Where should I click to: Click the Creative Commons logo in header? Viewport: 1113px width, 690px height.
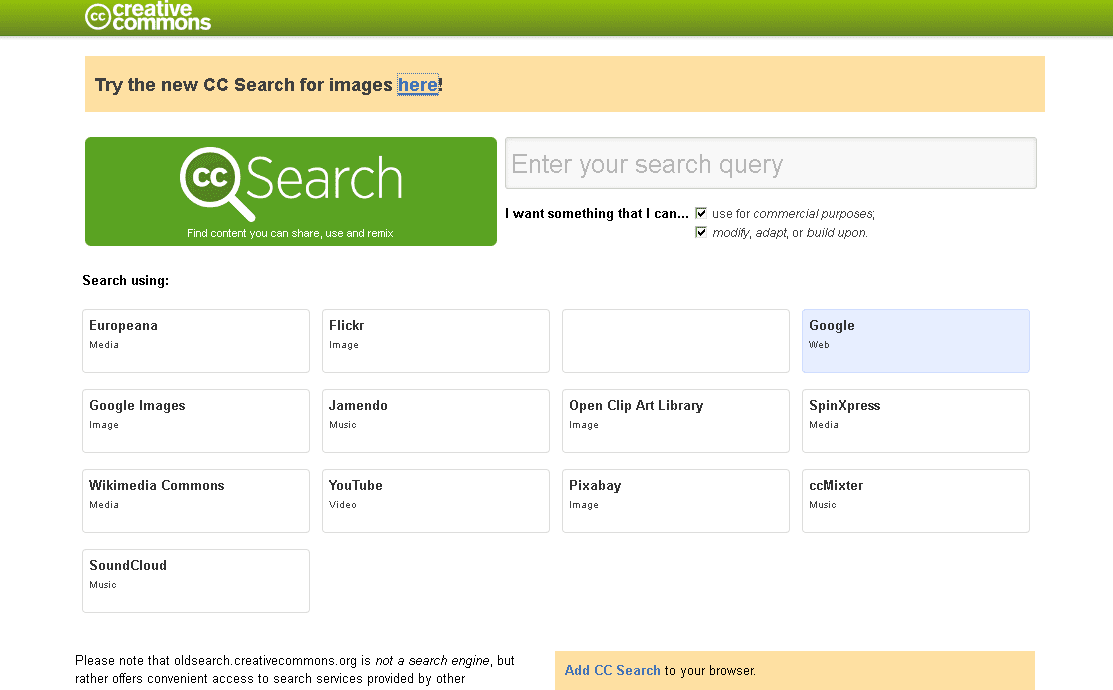[x=148, y=16]
